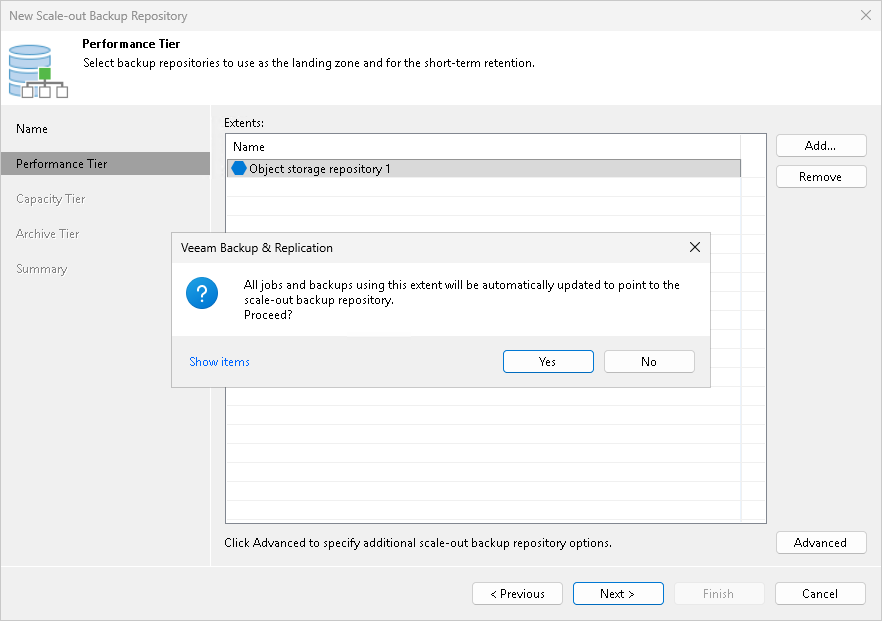882x621 pixels.
Task: Open the Advanced options dialog
Action: coord(820,542)
